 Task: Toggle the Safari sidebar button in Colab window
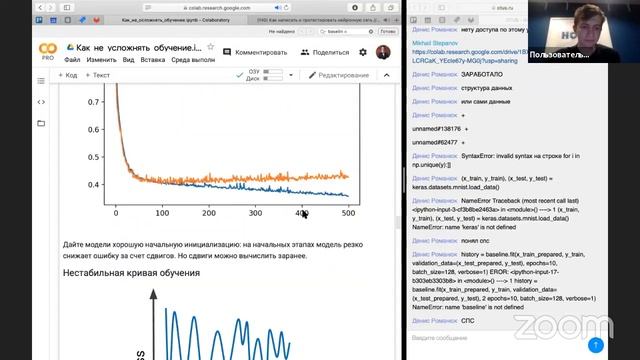click(x=67, y=7)
